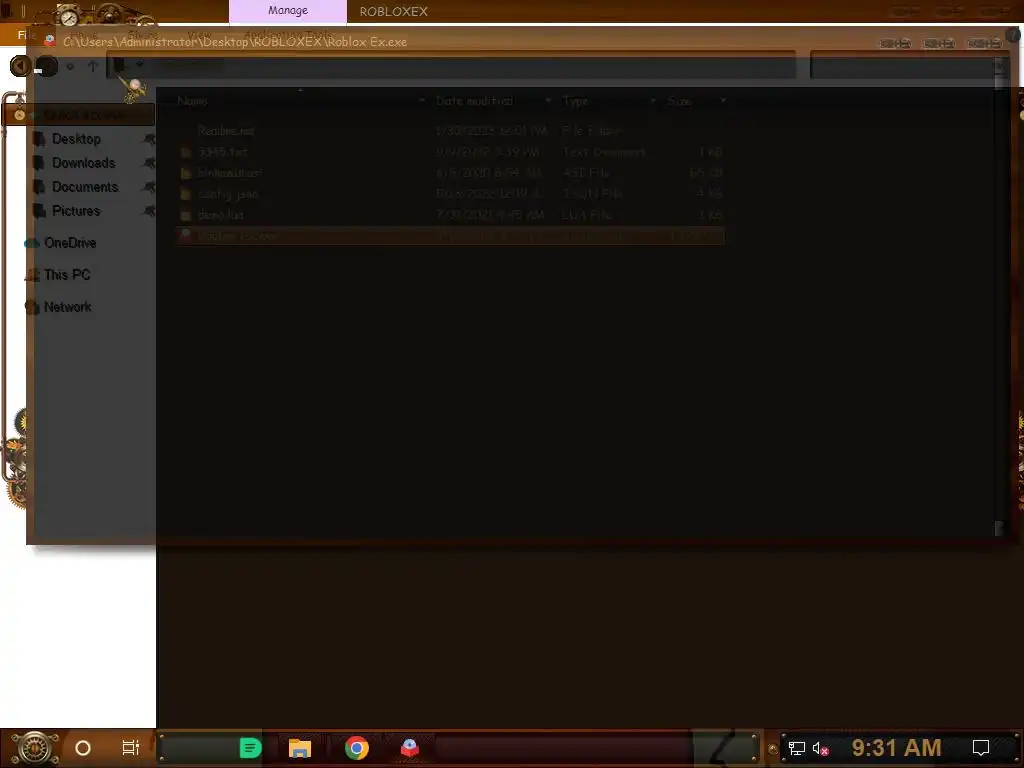Viewport: 1024px width, 768px height.
Task: Sort files by the Type column
Action: [575, 101]
